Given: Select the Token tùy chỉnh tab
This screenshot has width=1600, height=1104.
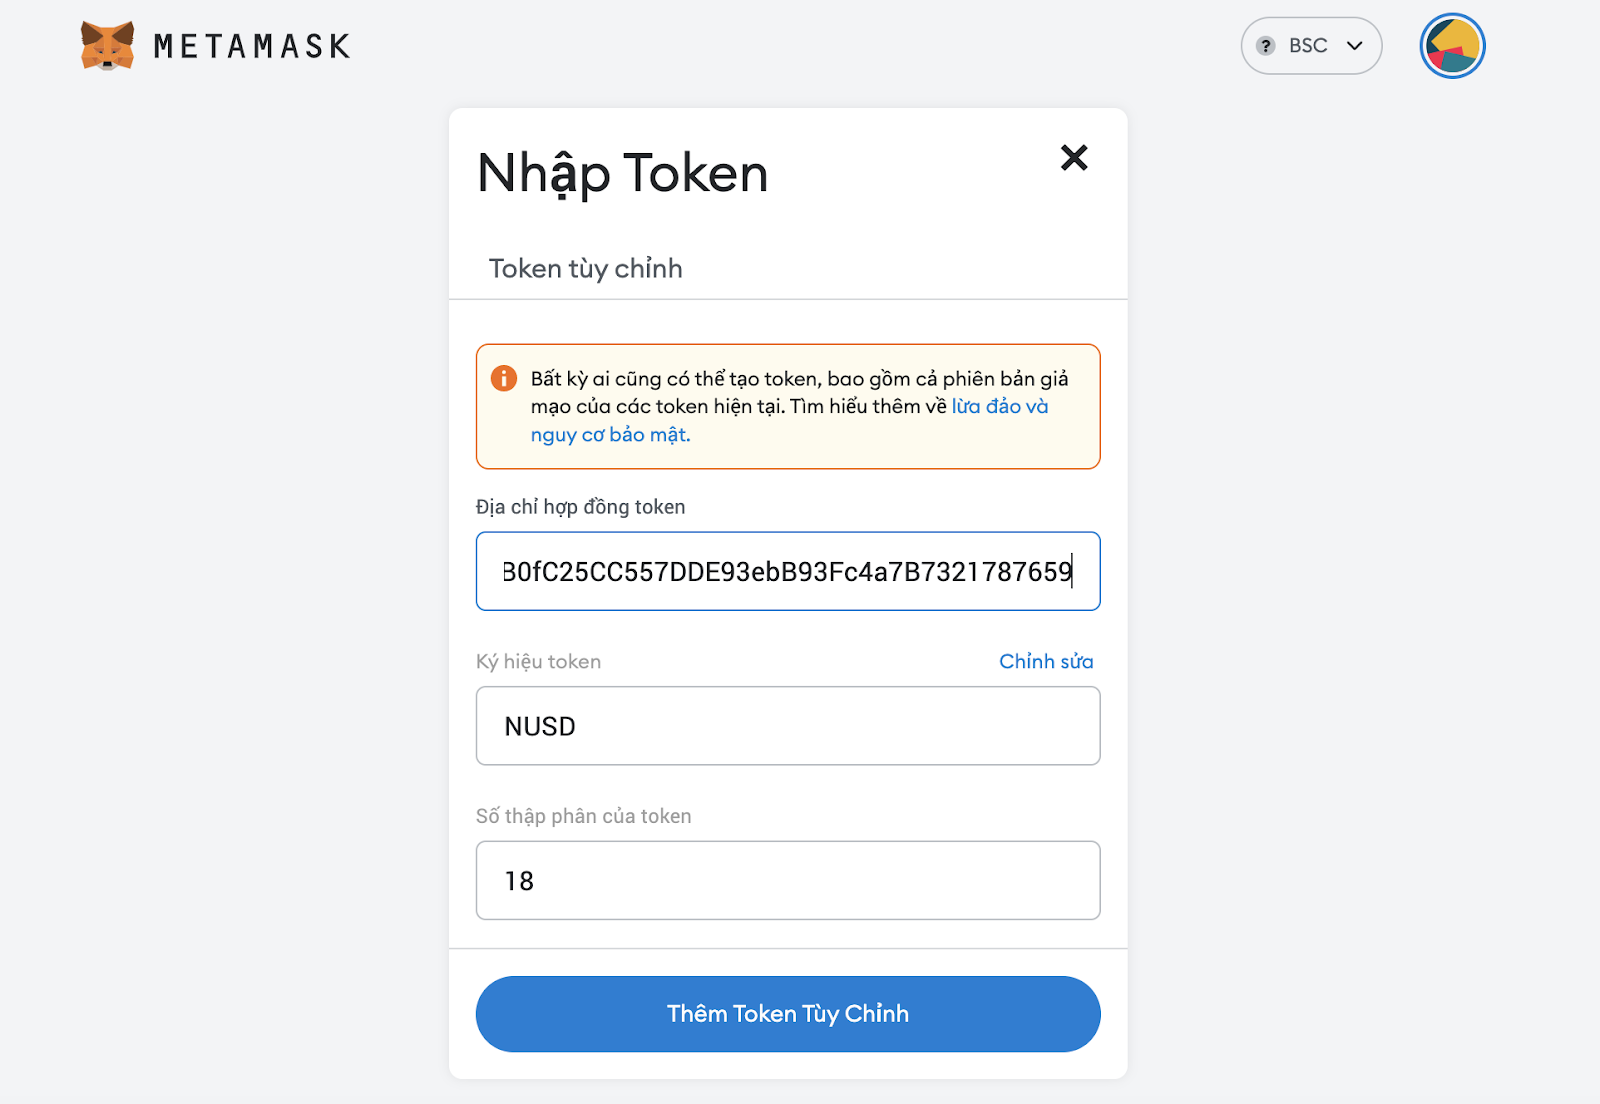Looking at the screenshot, I should pos(586,268).
